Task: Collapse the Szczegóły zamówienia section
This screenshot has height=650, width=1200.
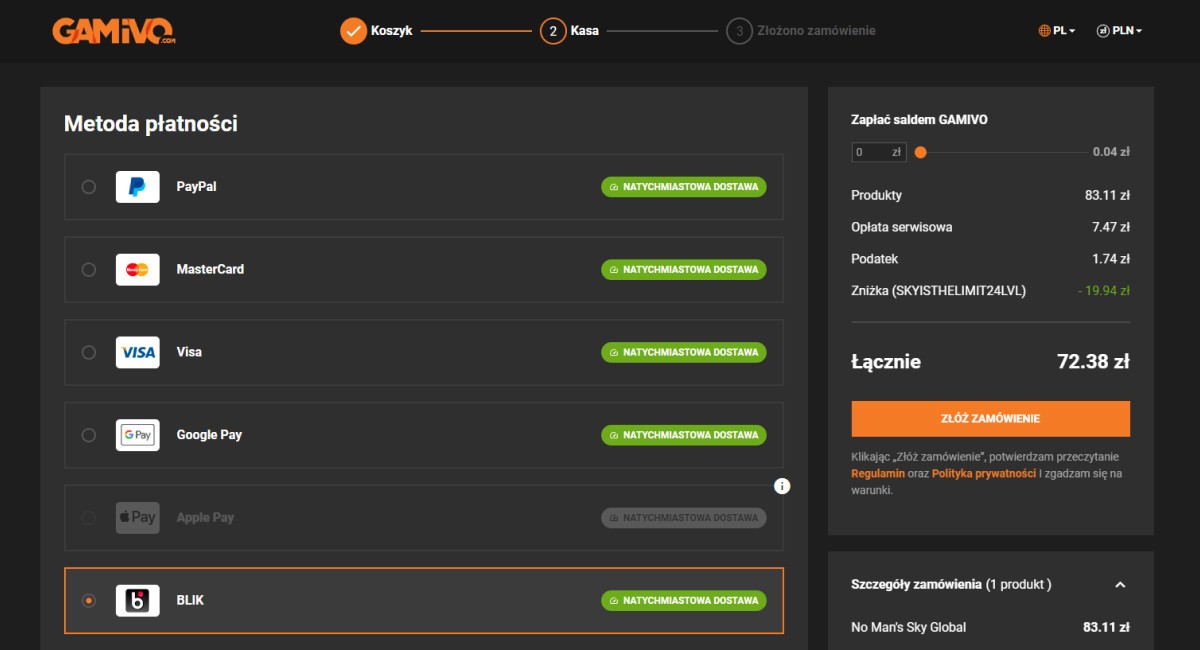Action: click(1120, 585)
